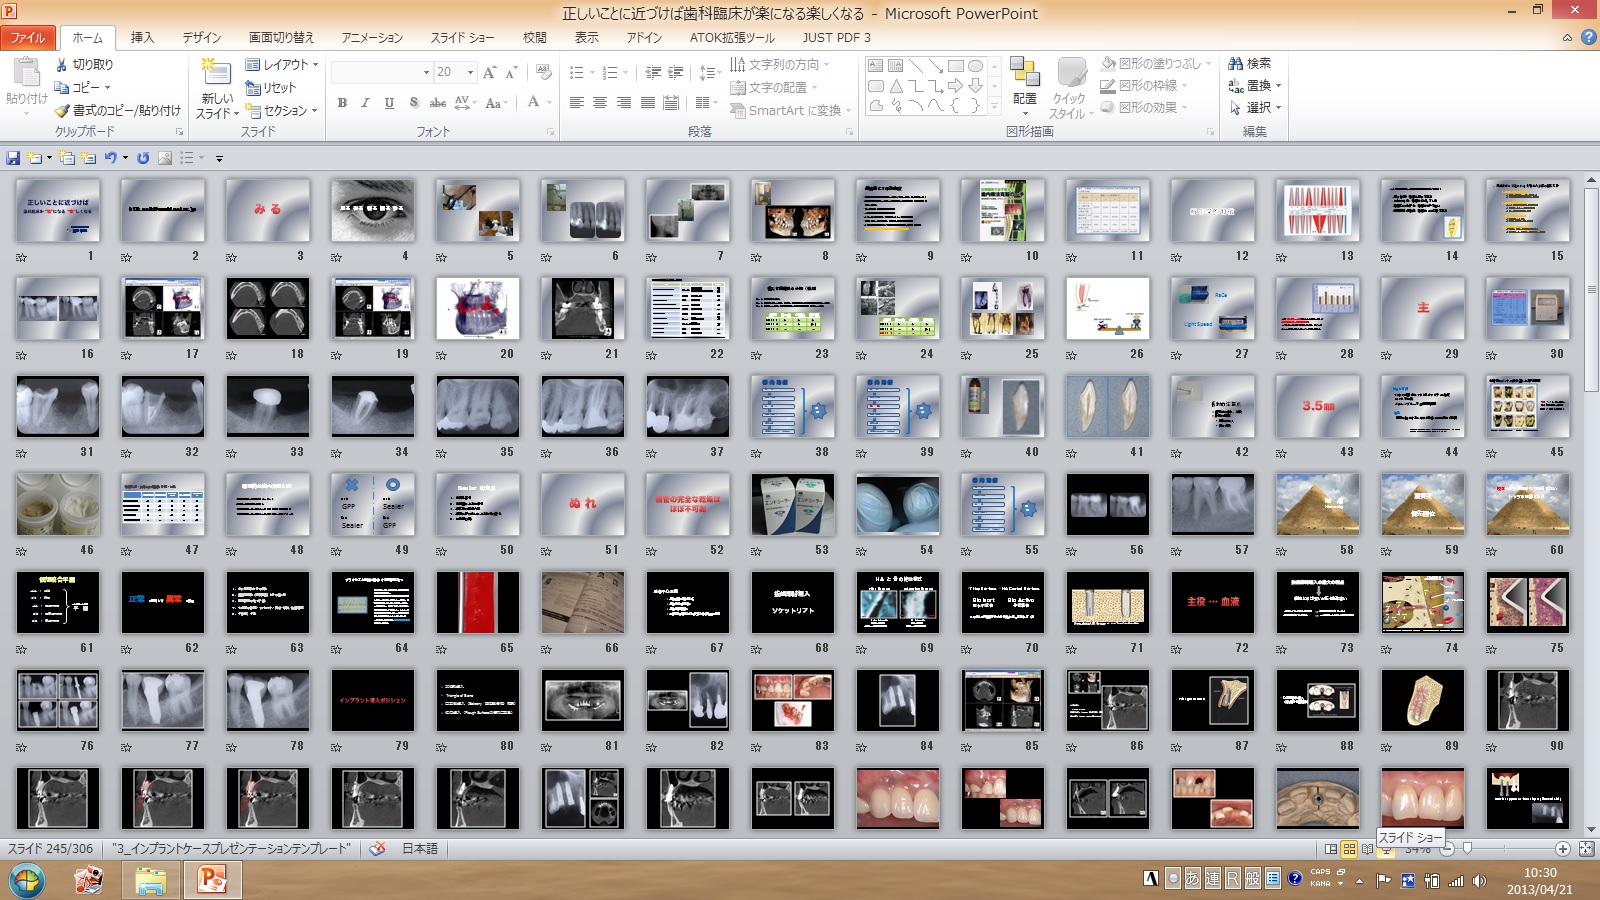The height and width of the screenshot is (900, 1600).
Task: Click the リセット reset button
Action: [271, 88]
